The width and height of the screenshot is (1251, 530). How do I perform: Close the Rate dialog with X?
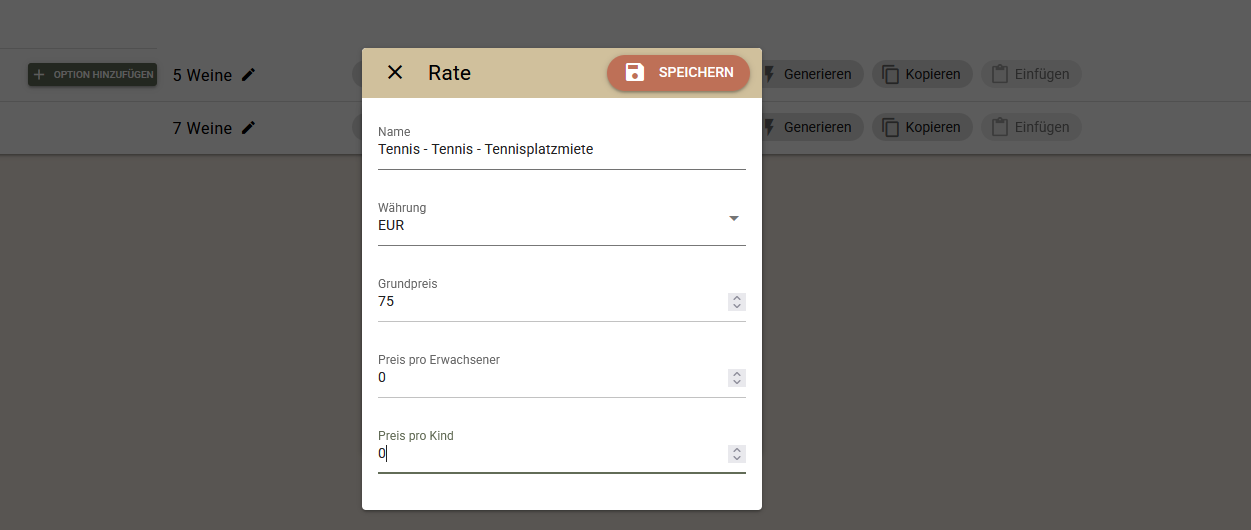[x=395, y=72]
